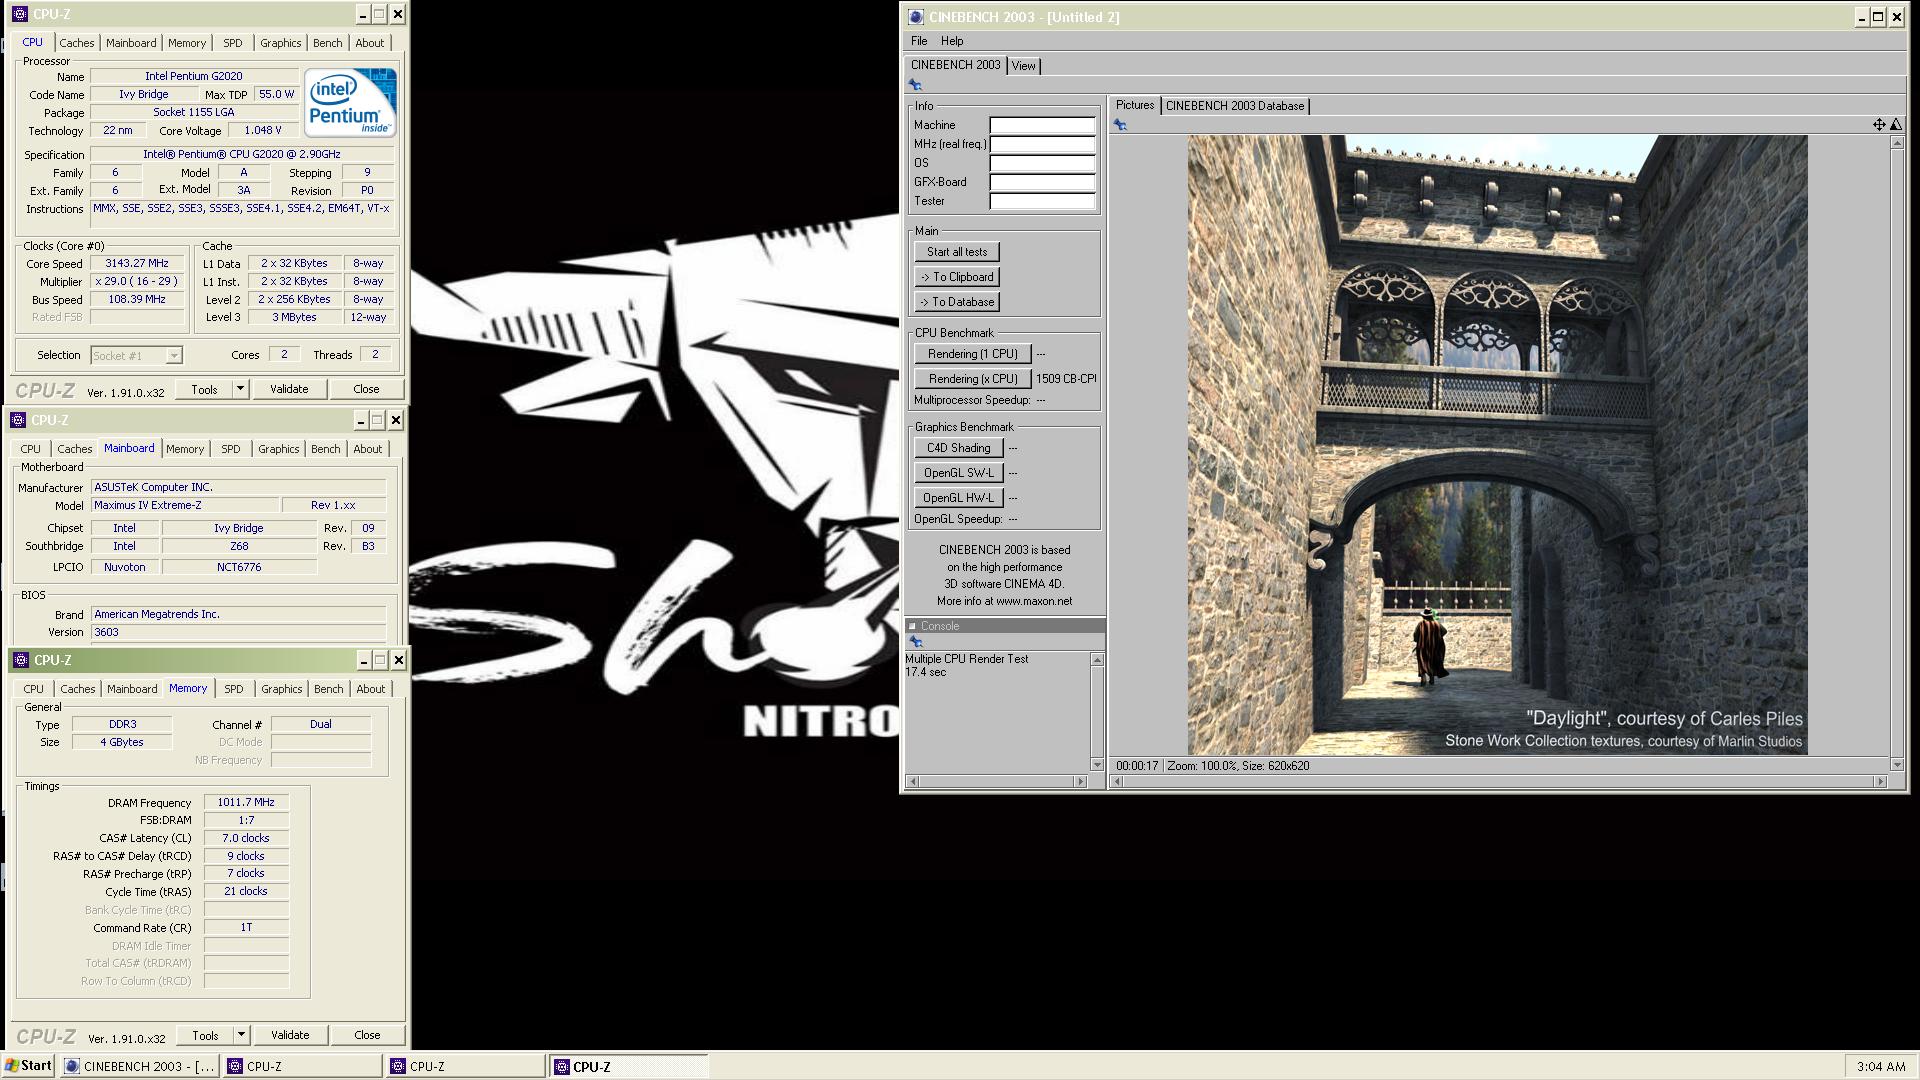Click the pin icon in Console panel

tap(915, 642)
